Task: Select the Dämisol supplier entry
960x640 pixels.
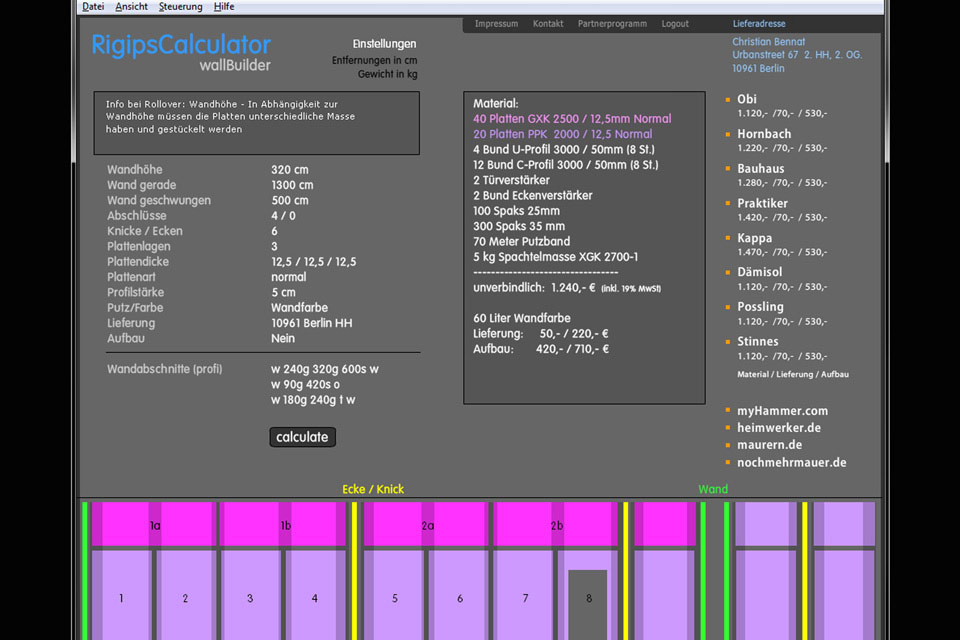Action: 759,272
